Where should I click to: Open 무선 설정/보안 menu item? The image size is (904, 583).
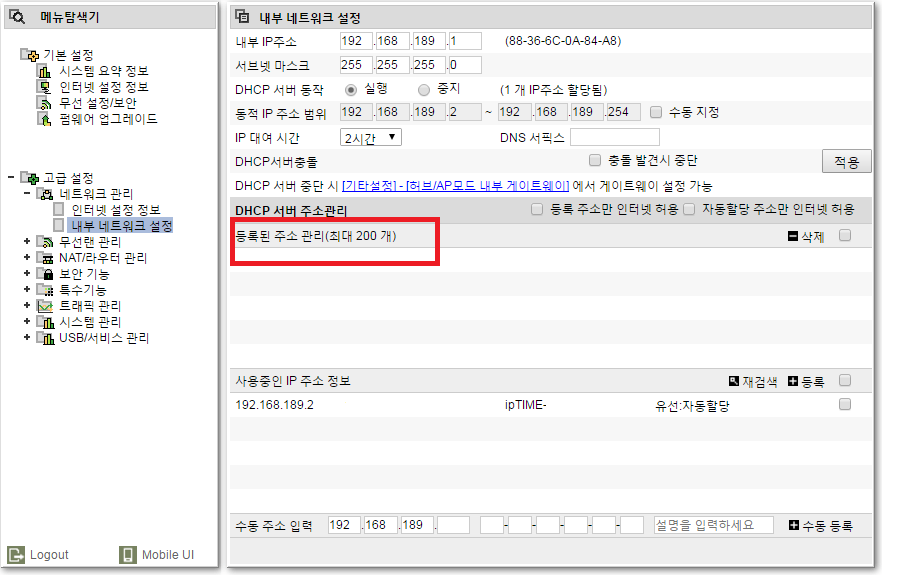(98, 103)
